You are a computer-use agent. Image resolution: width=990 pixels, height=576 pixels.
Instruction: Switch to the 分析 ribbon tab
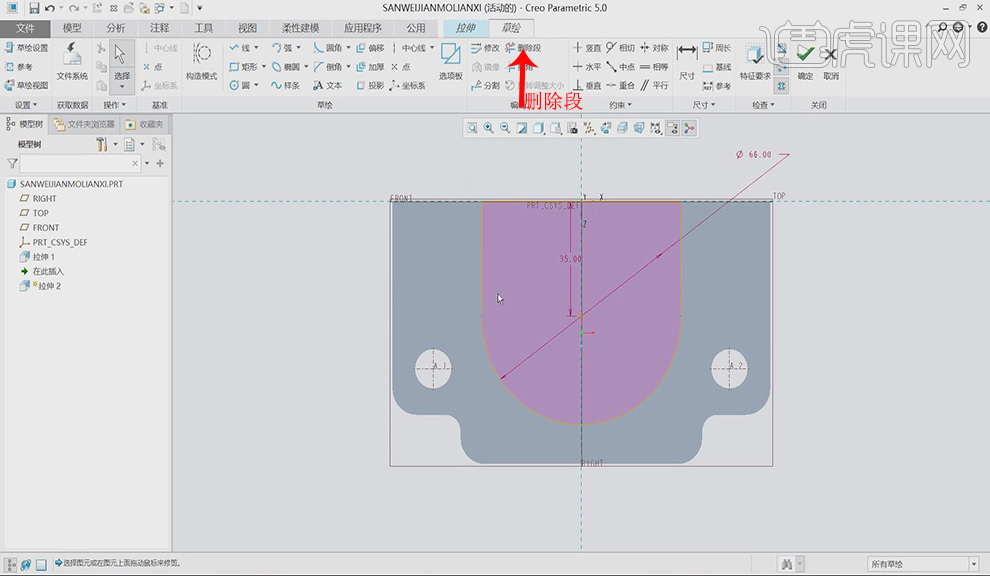tap(116, 28)
